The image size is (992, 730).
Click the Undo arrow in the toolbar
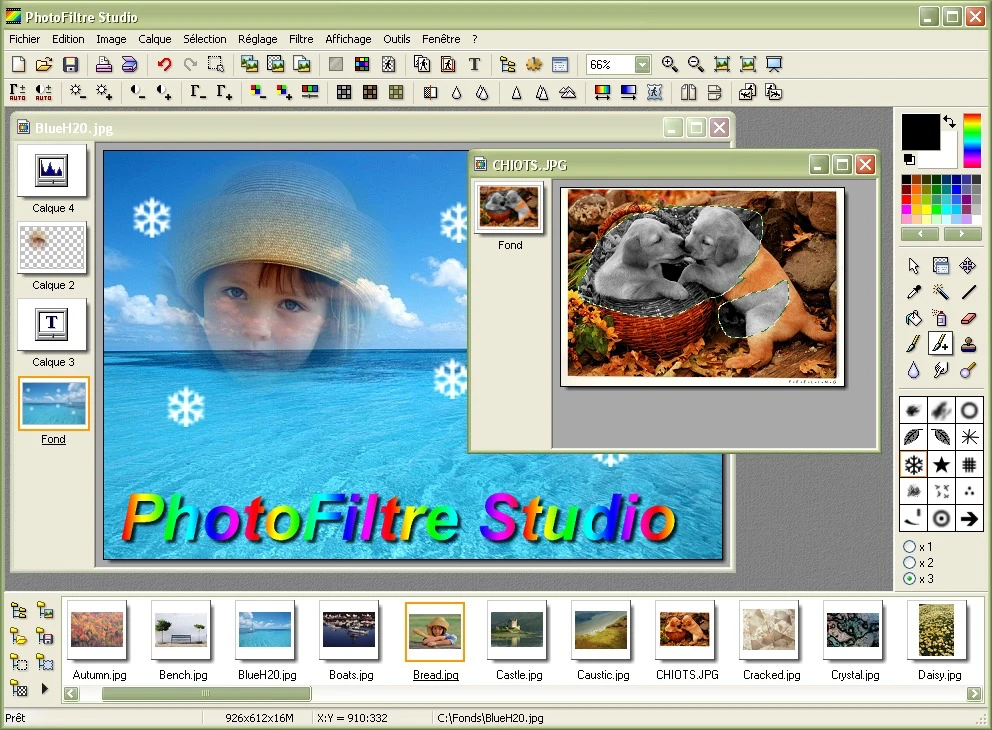point(164,63)
